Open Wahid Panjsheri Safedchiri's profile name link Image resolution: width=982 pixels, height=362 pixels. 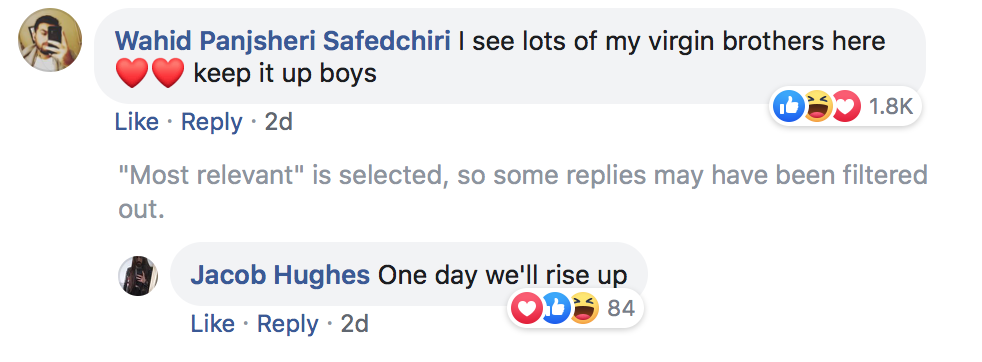click(x=283, y=41)
